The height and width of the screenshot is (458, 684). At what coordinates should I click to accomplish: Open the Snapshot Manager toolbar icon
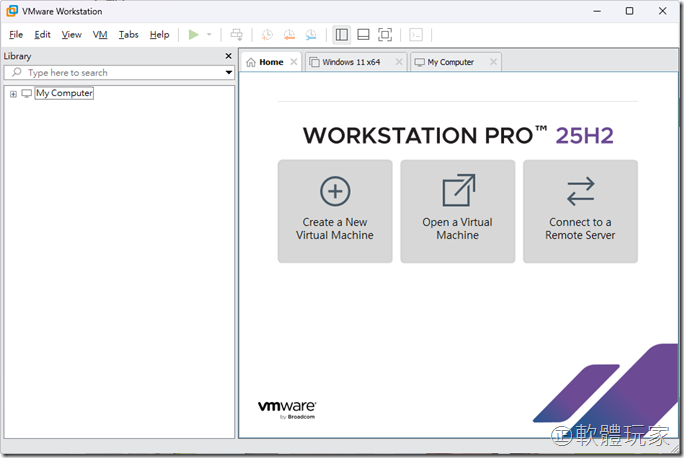312,34
